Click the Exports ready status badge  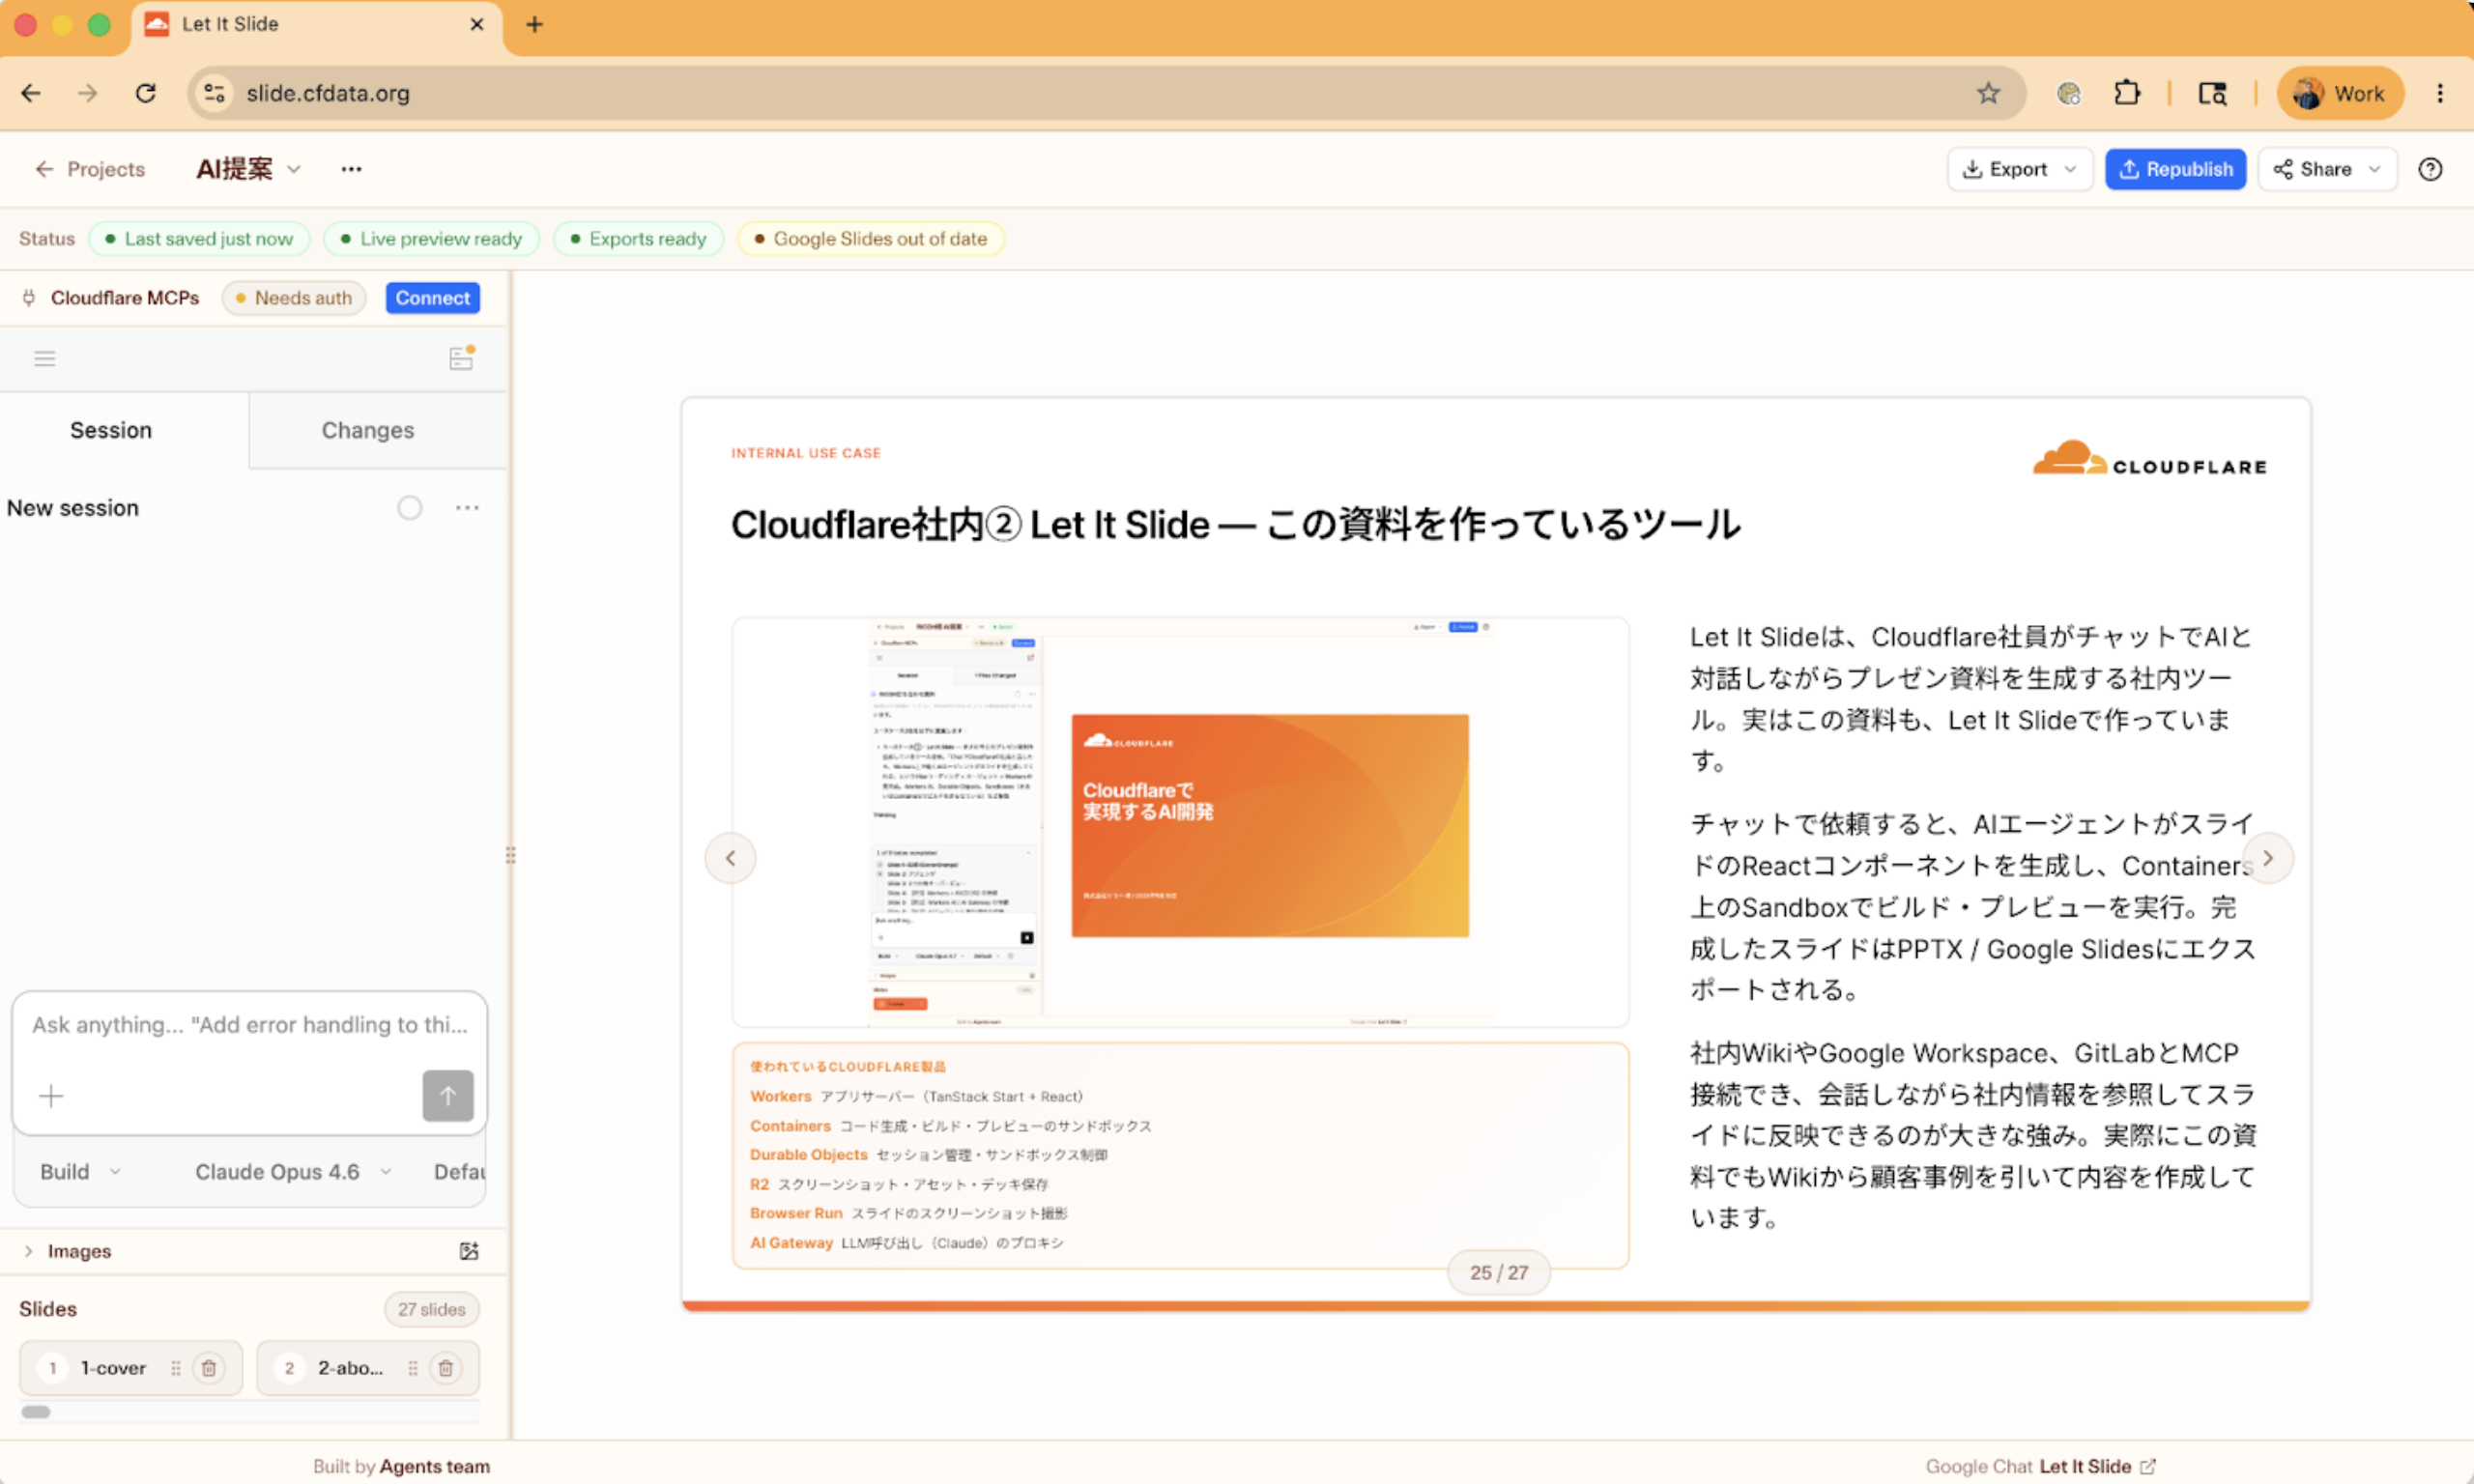pos(638,239)
